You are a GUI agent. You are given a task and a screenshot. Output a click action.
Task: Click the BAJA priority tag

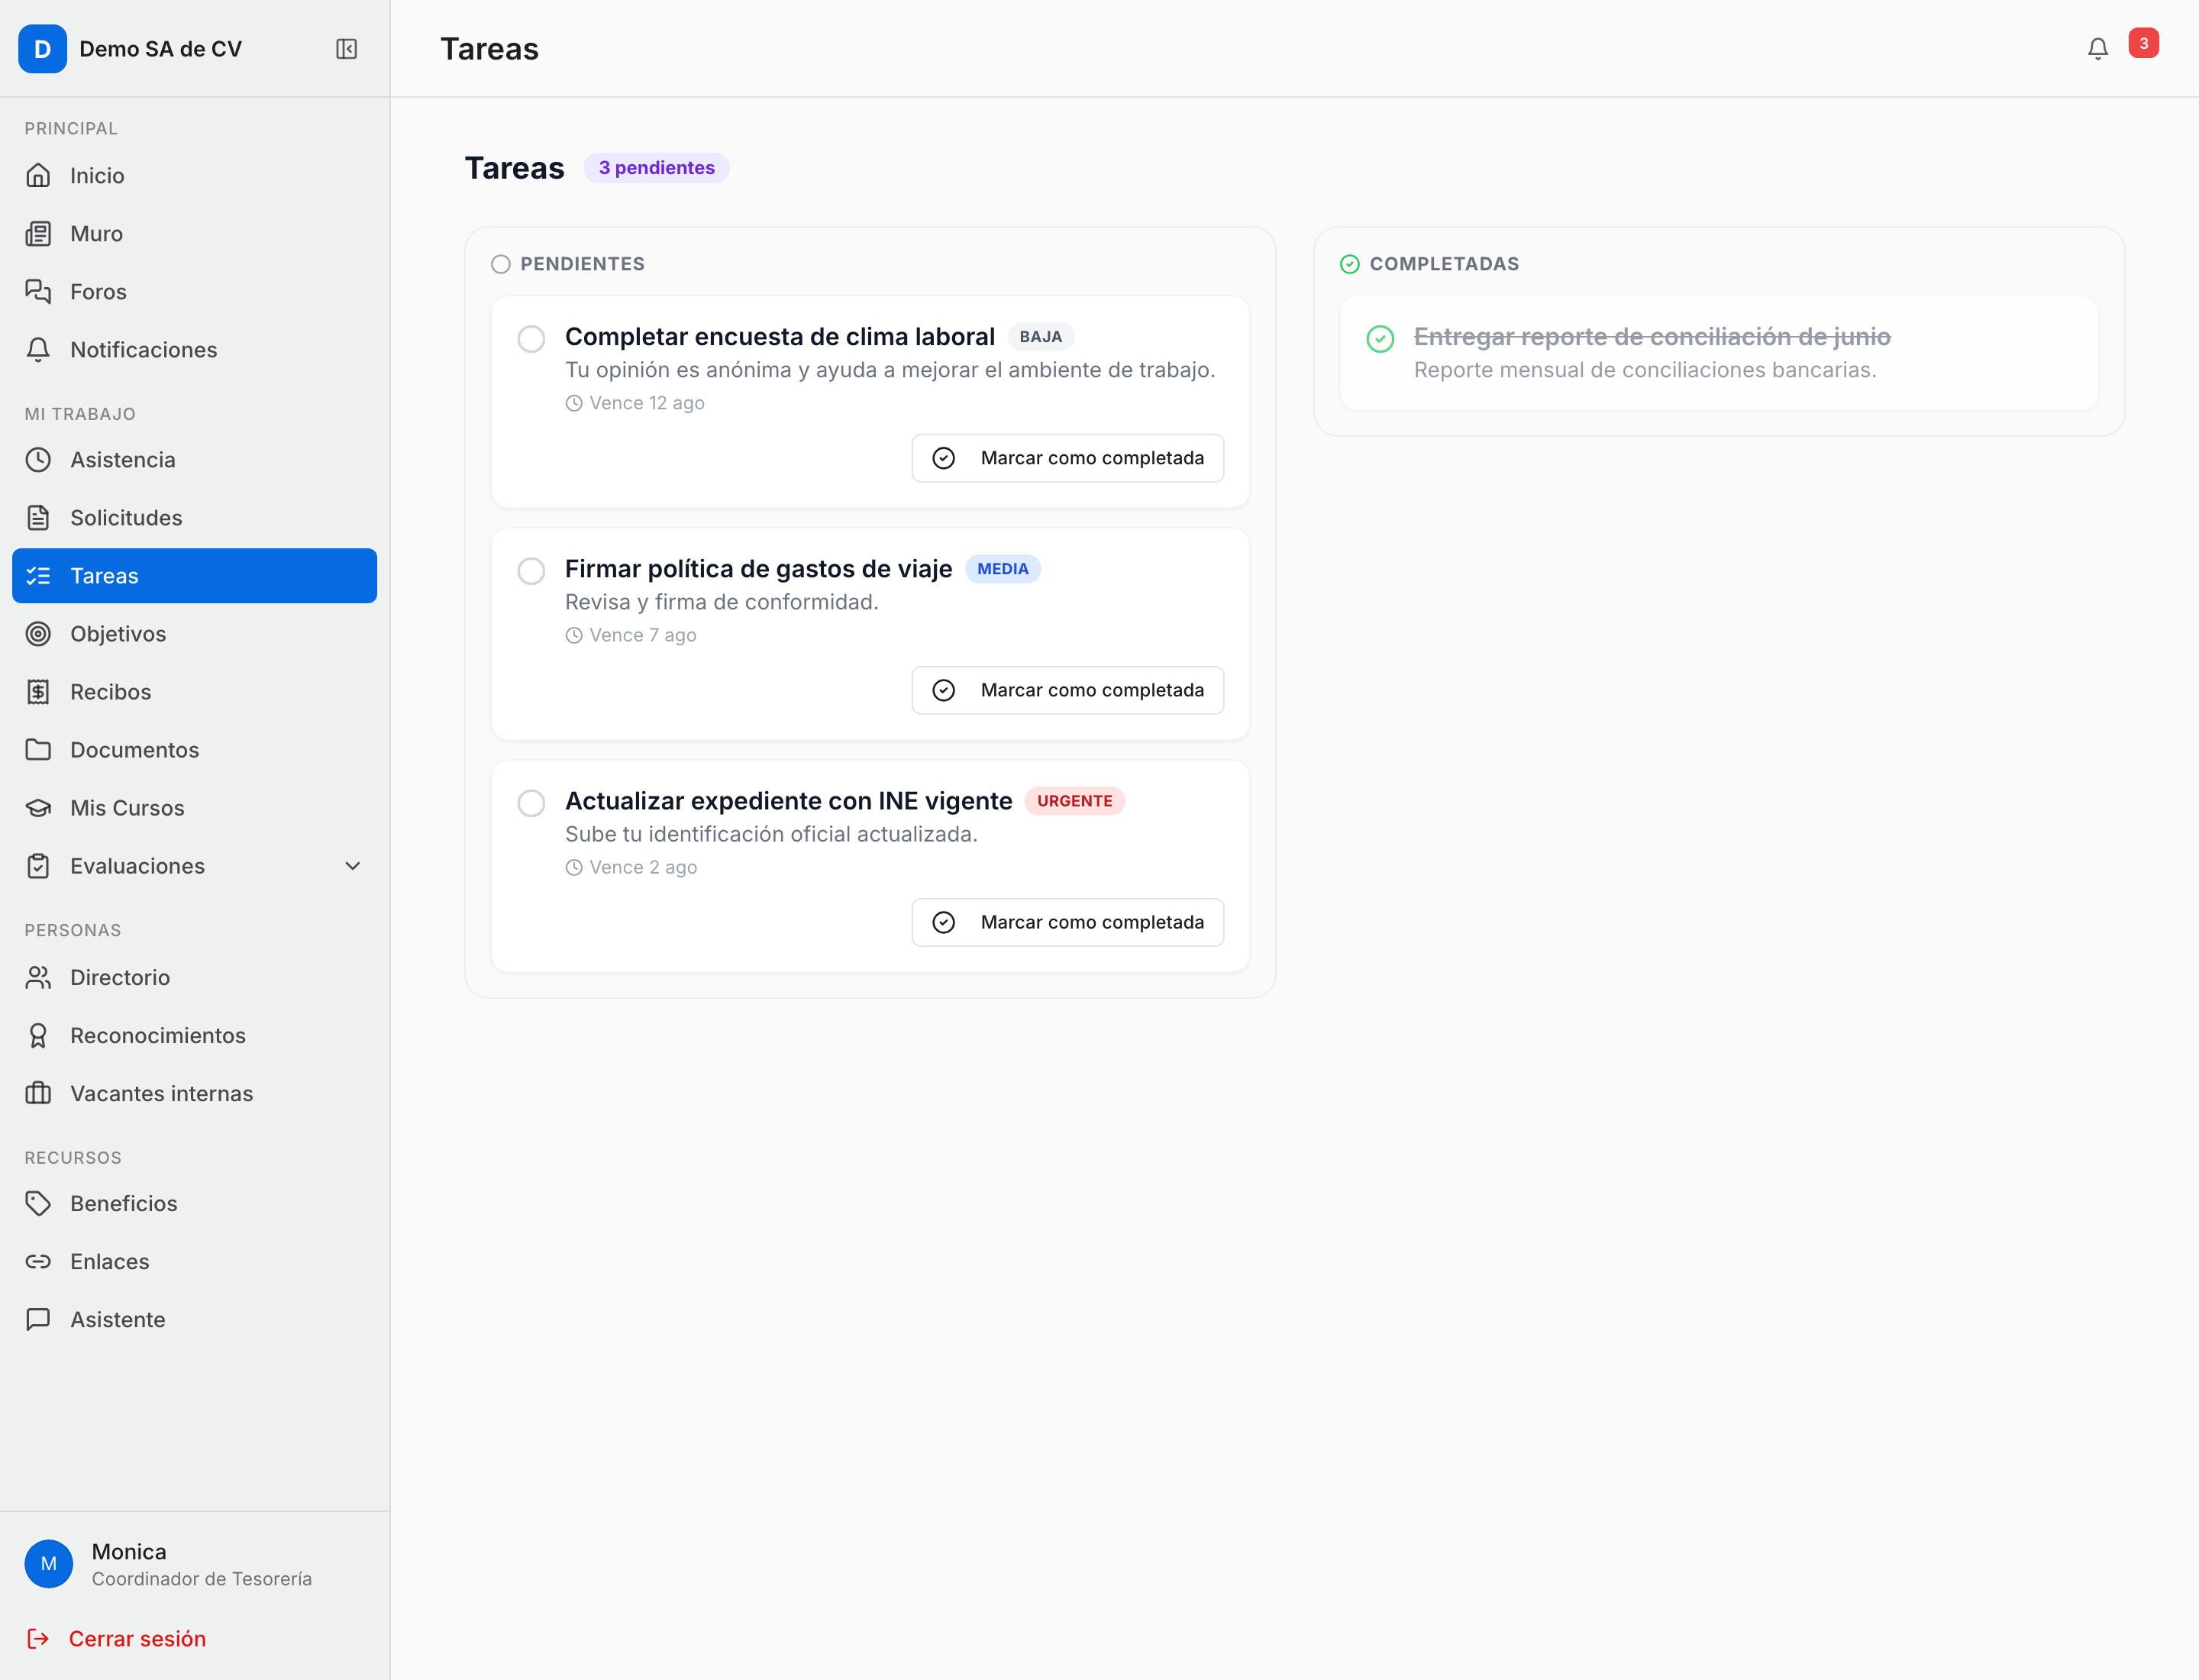[1040, 337]
